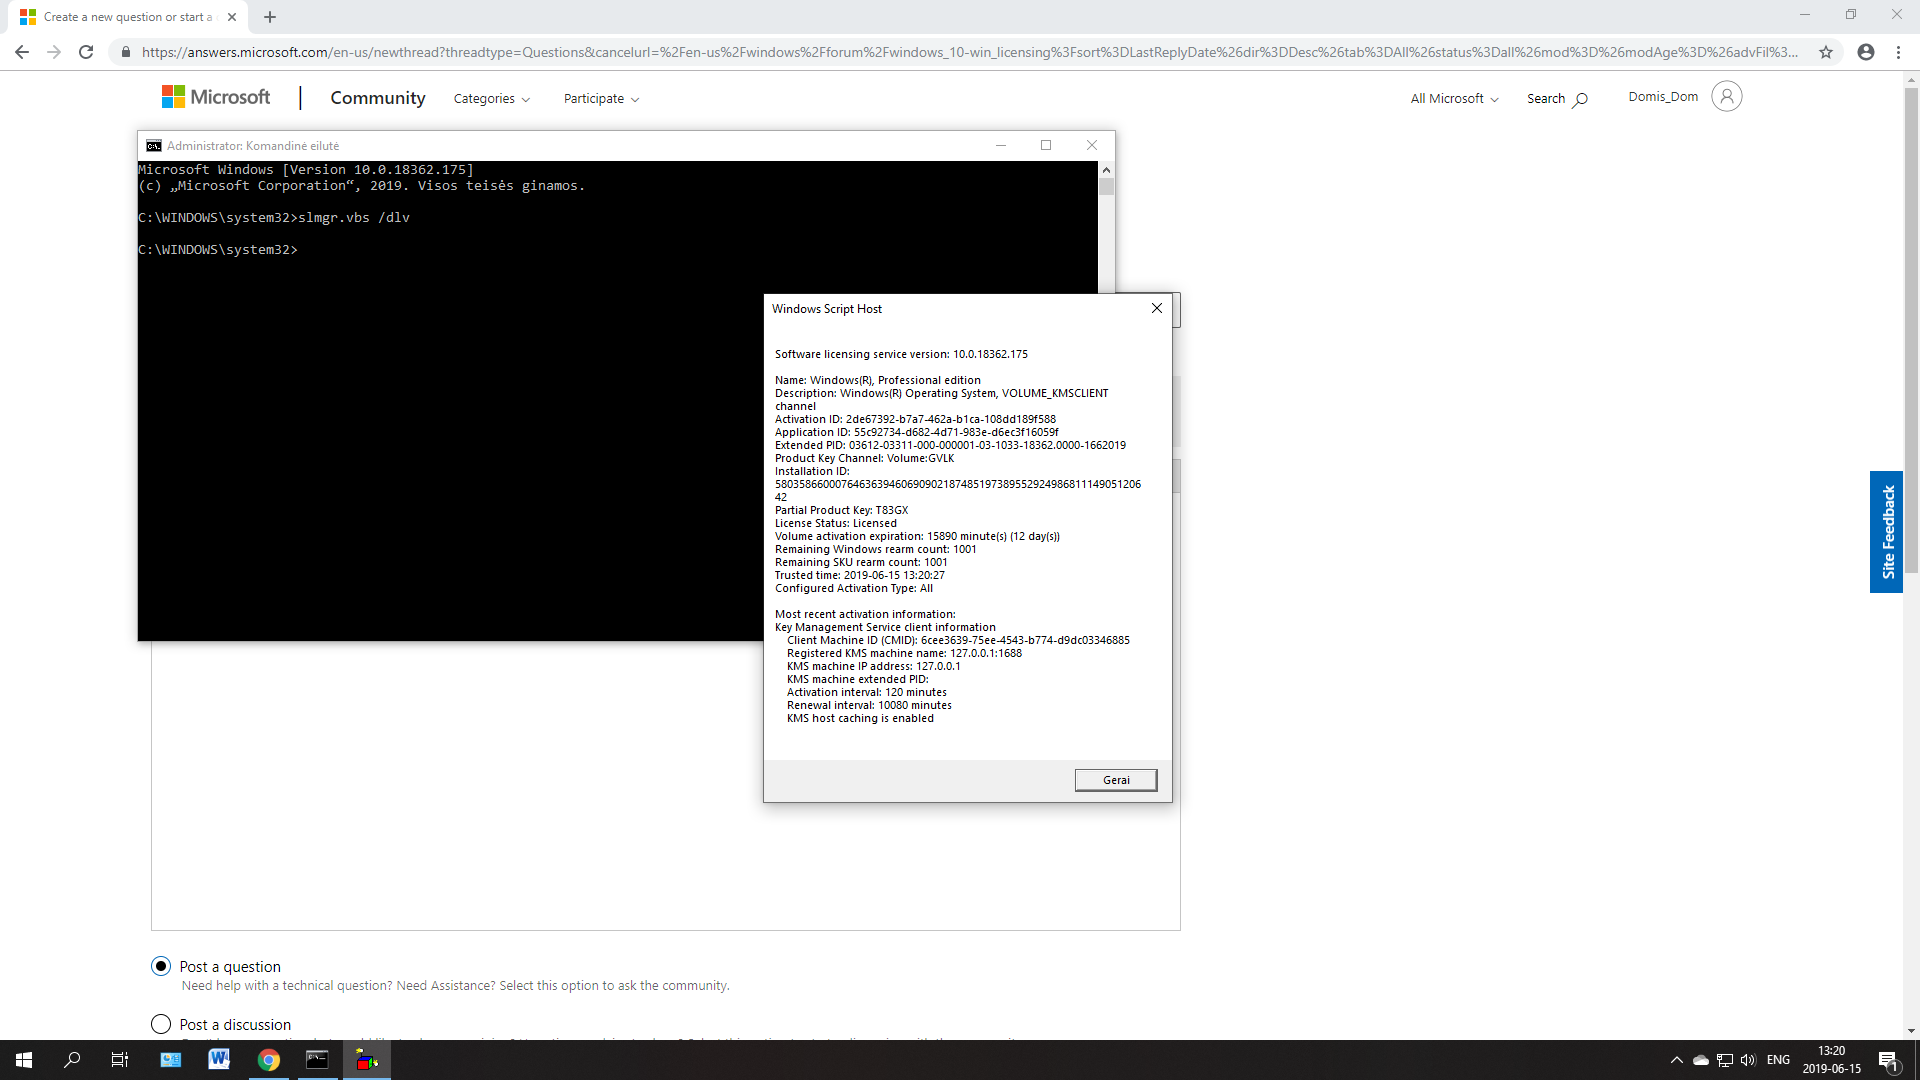Expand the Categories dropdown
The width and height of the screenshot is (1920, 1080).
[x=492, y=99]
